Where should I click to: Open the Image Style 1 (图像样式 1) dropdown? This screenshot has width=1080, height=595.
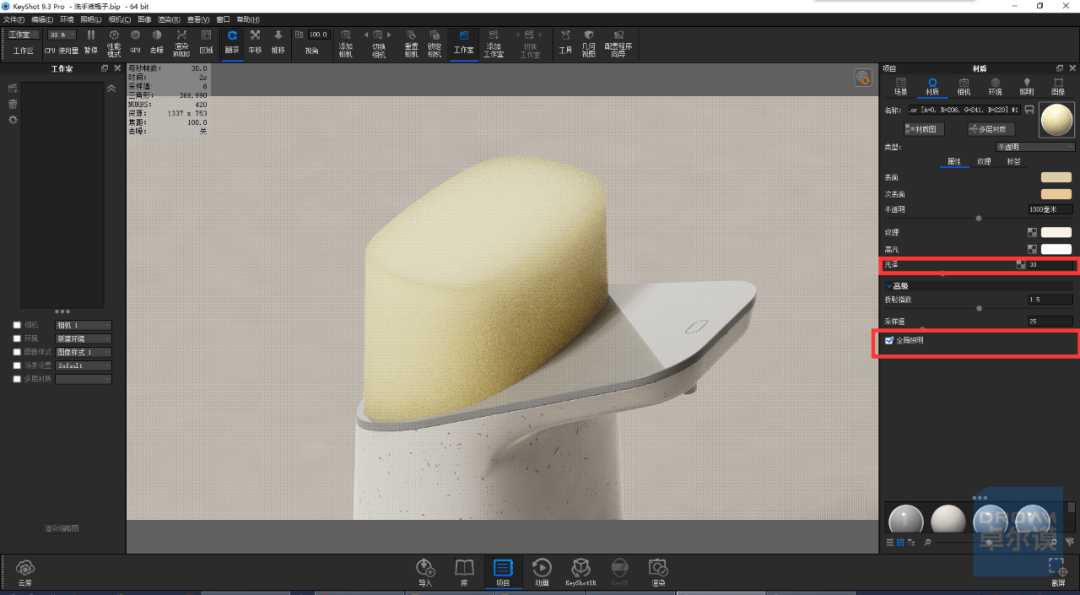coord(83,352)
